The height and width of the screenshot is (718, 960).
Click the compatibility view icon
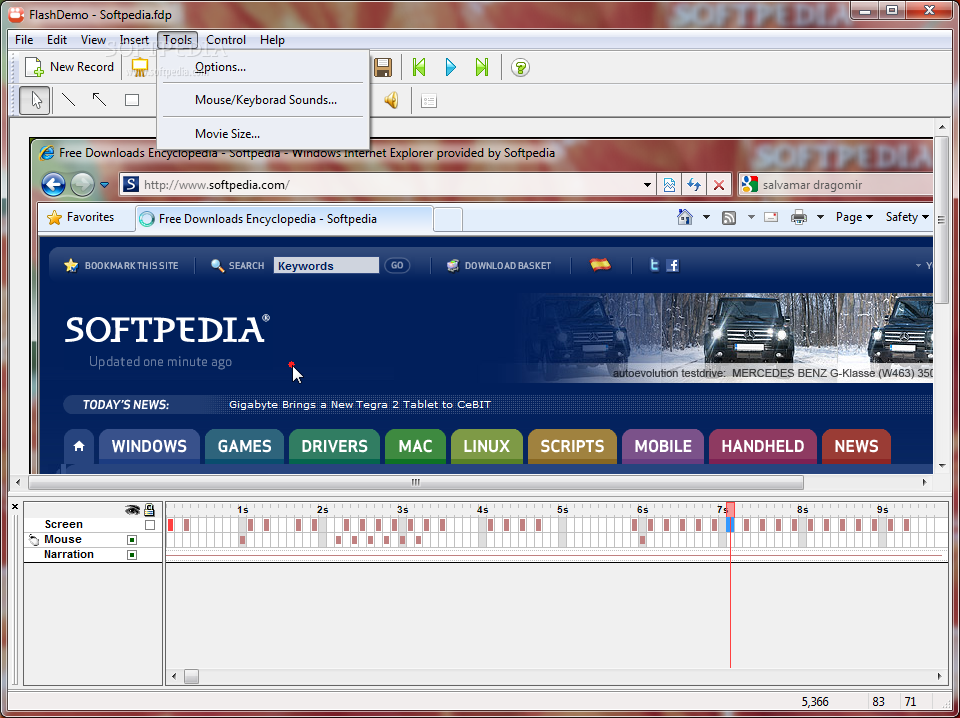(x=669, y=185)
